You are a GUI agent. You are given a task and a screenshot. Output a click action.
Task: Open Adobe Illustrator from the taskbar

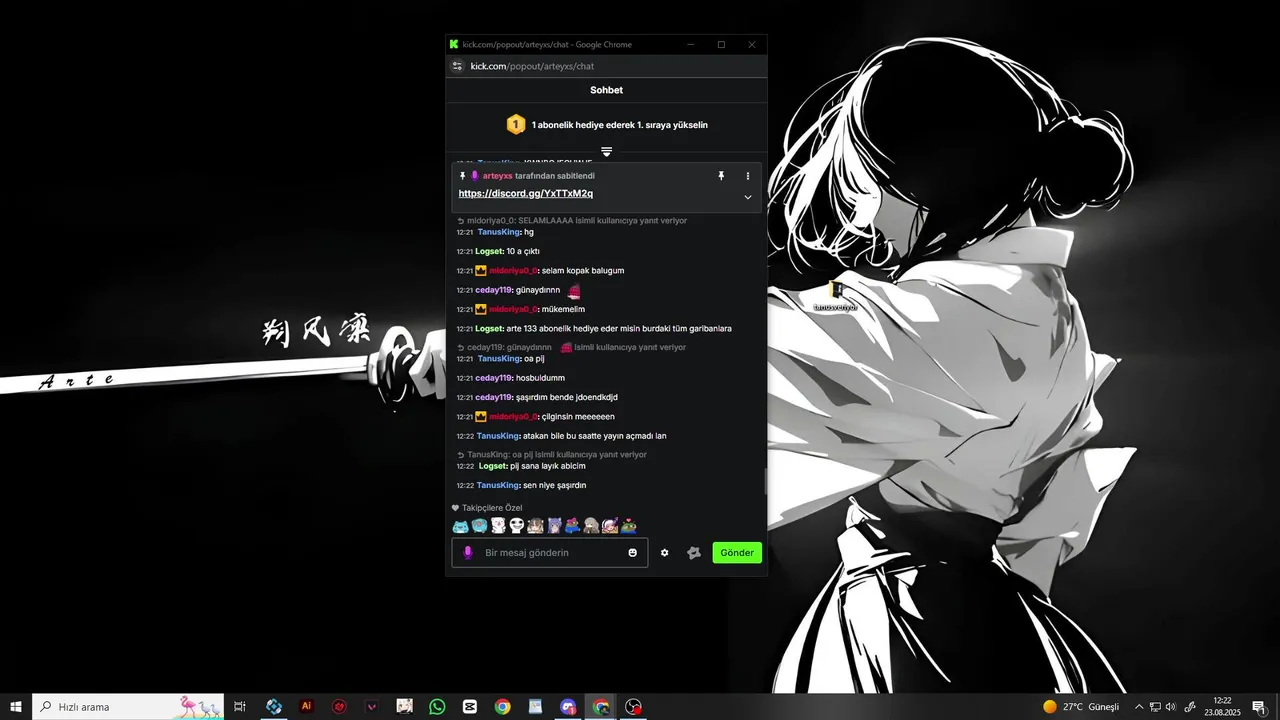coord(307,707)
